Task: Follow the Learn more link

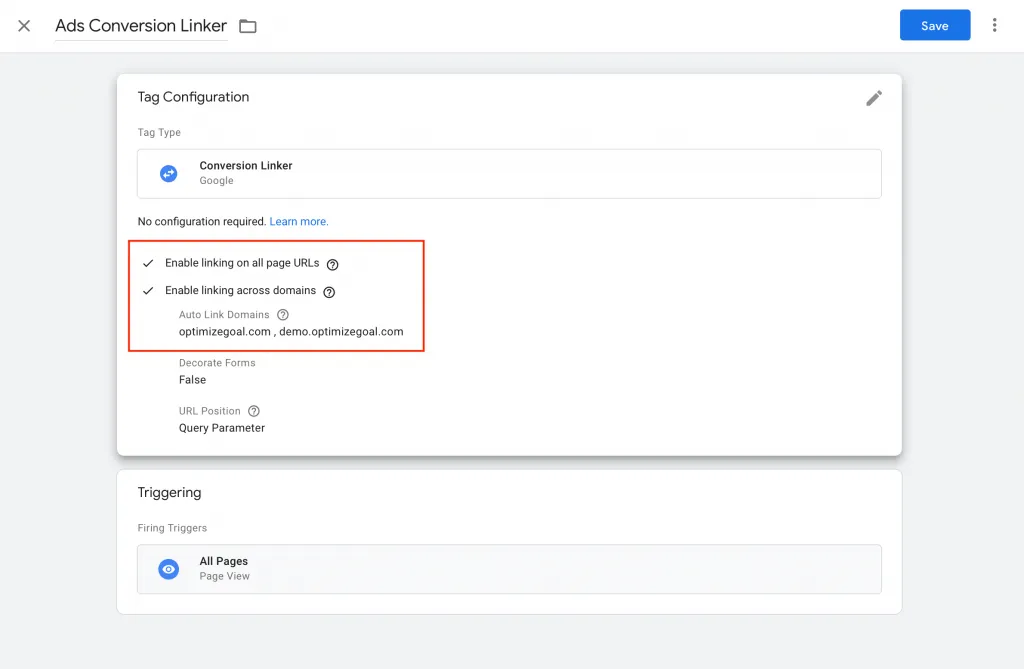Action: 298,221
